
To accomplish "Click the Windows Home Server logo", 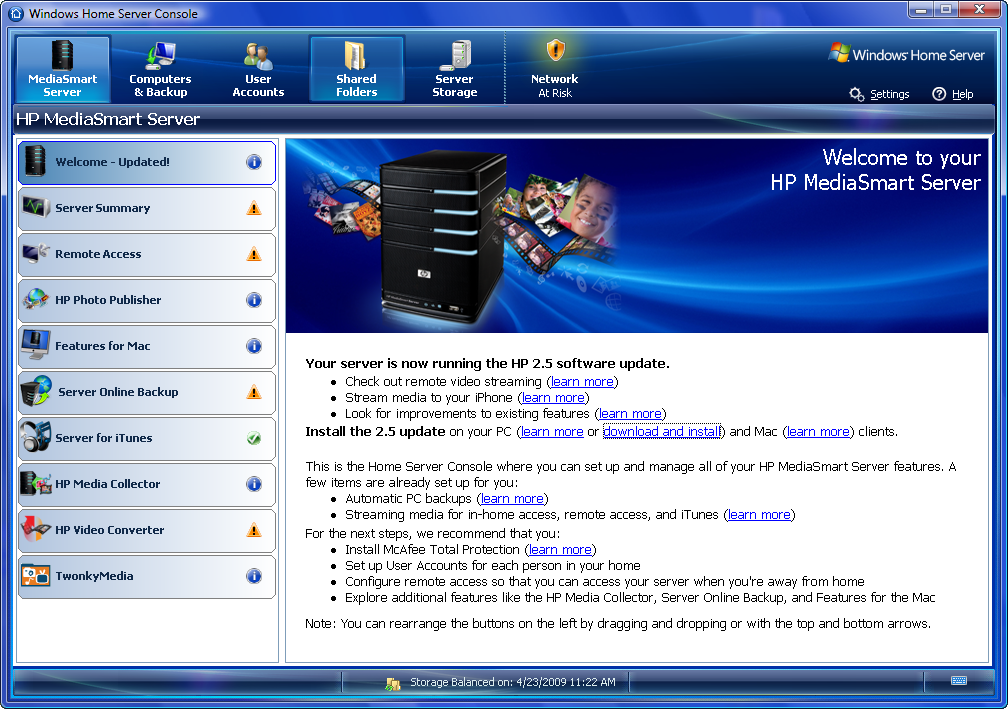I will (x=906, y=54).
